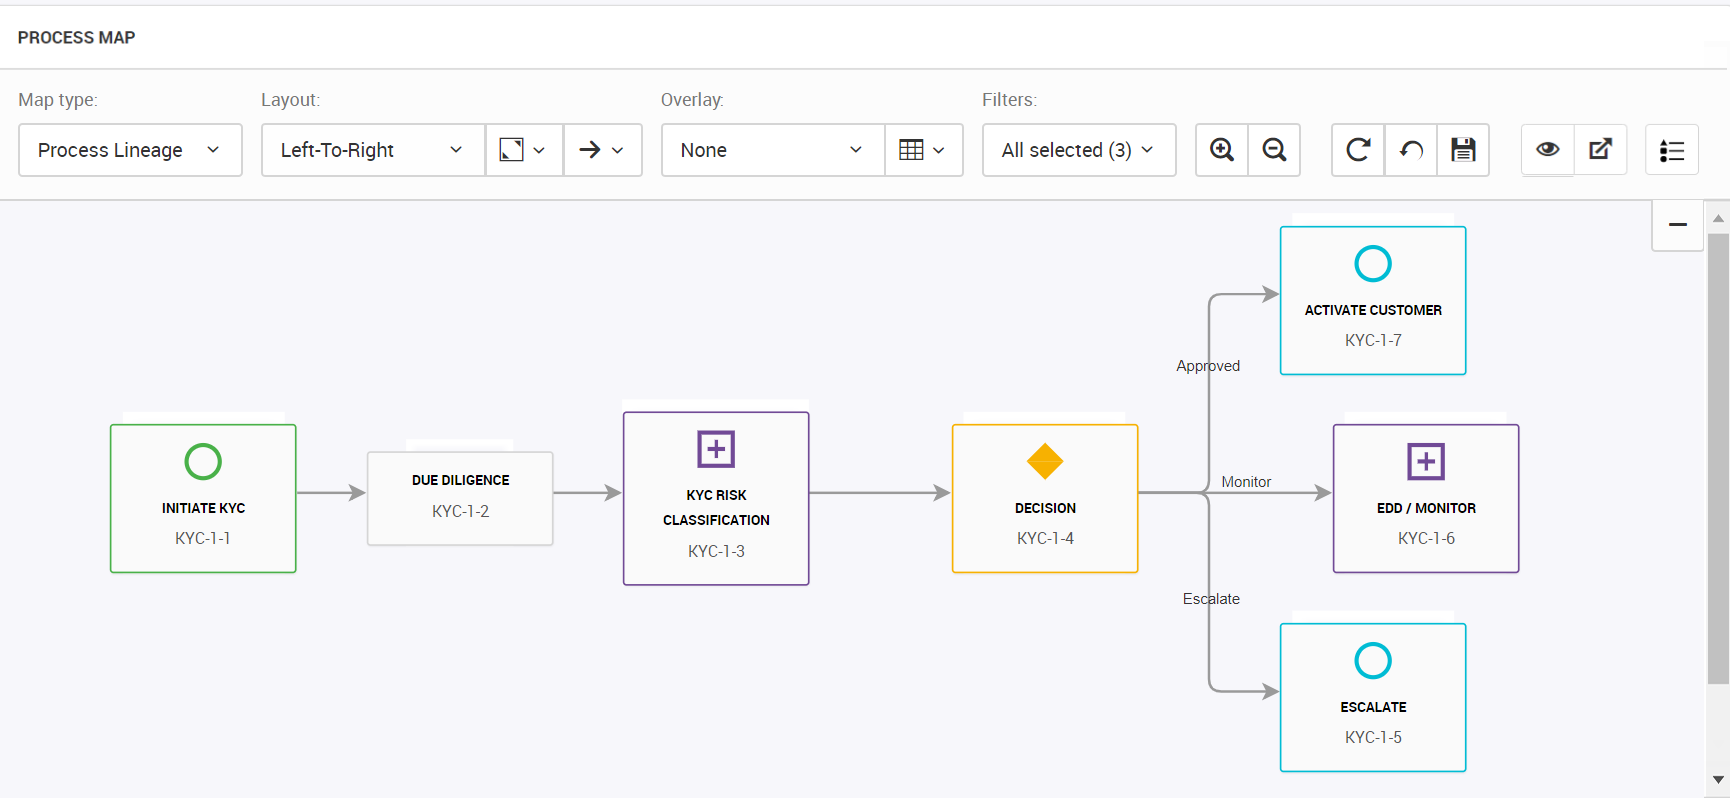Click the KYC-1-4 identifier text
This screenshot has height=798, width=1730.
click(x=1045, y=538)
